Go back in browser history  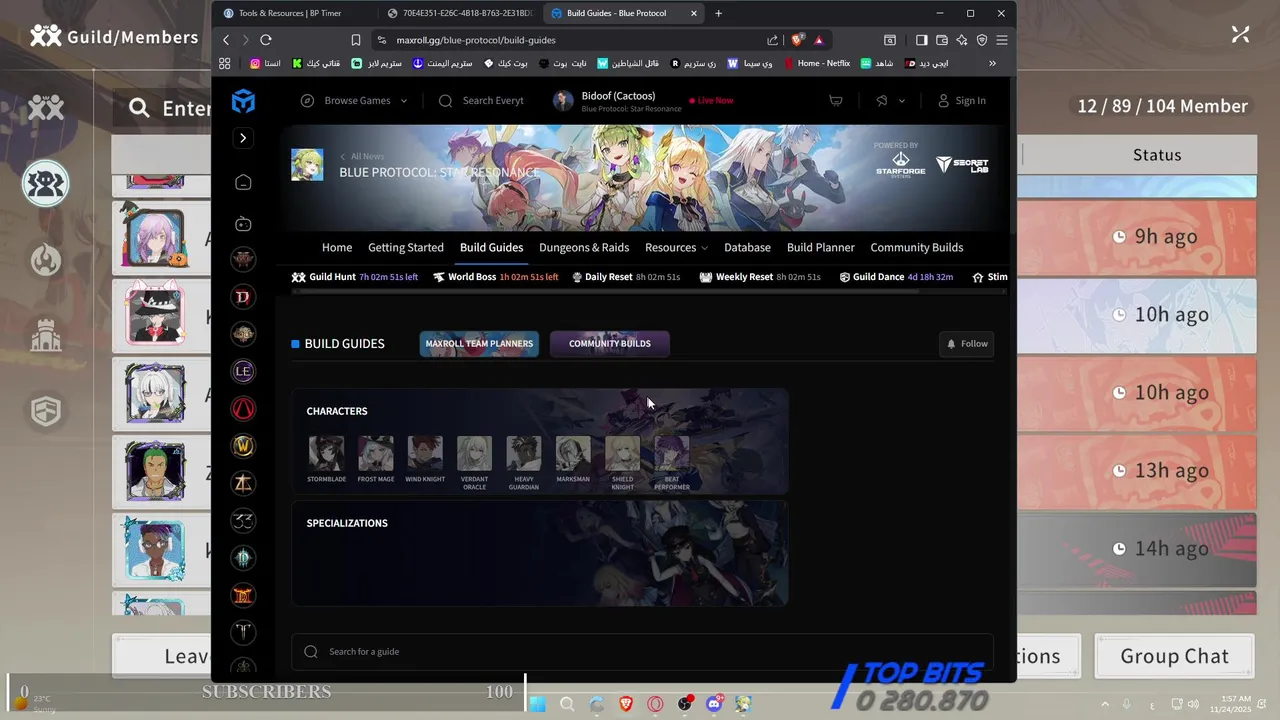[x=226, y=40]
